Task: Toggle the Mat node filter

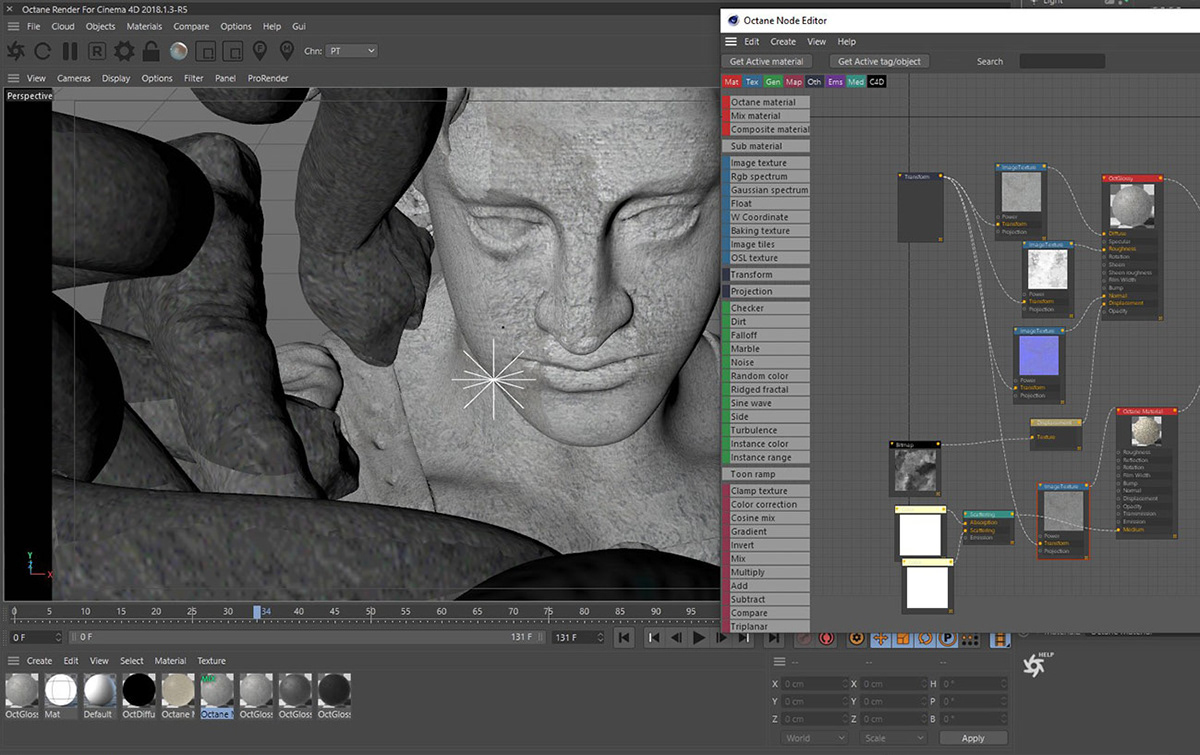Action: click(731, 82)
